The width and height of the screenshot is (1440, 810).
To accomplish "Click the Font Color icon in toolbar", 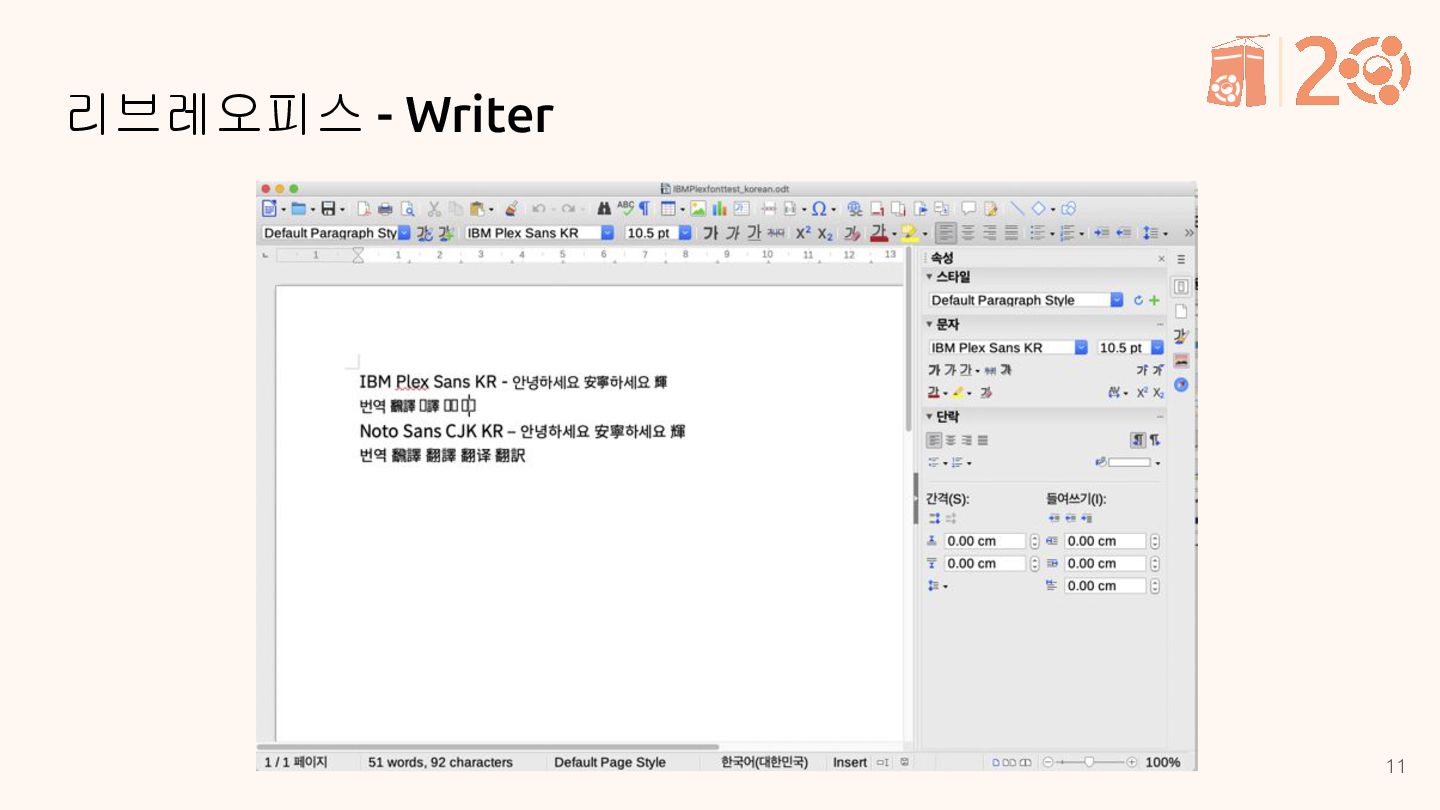I will tap(879, 233).
